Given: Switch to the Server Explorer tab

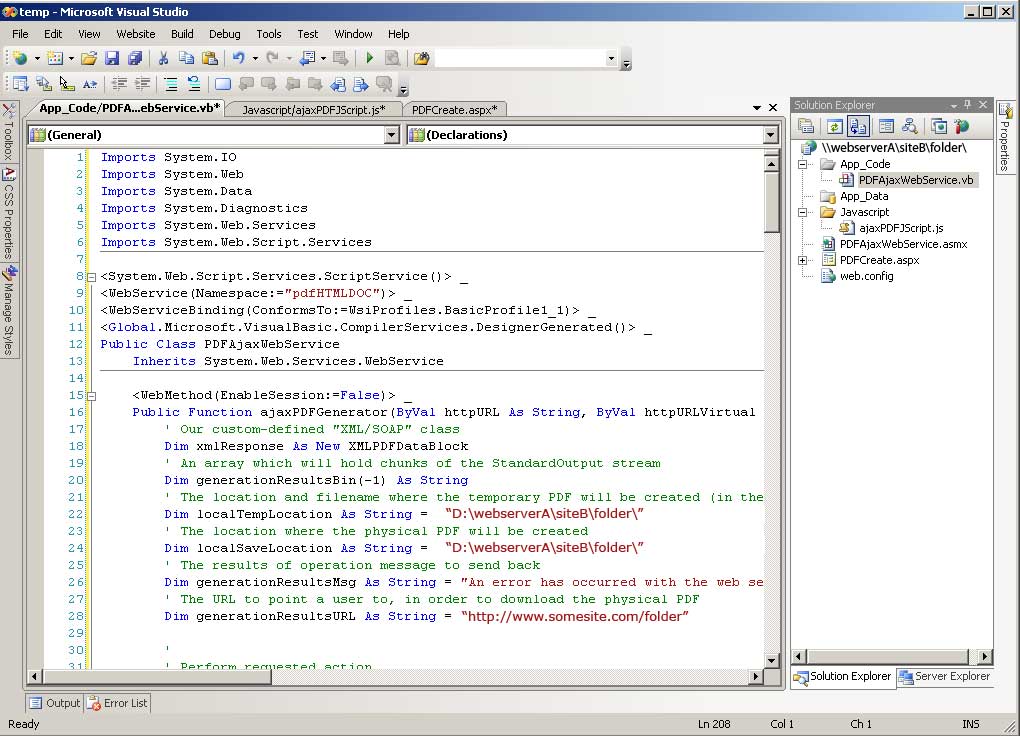Looking at the screenshot, I should [x=945, y=677].
